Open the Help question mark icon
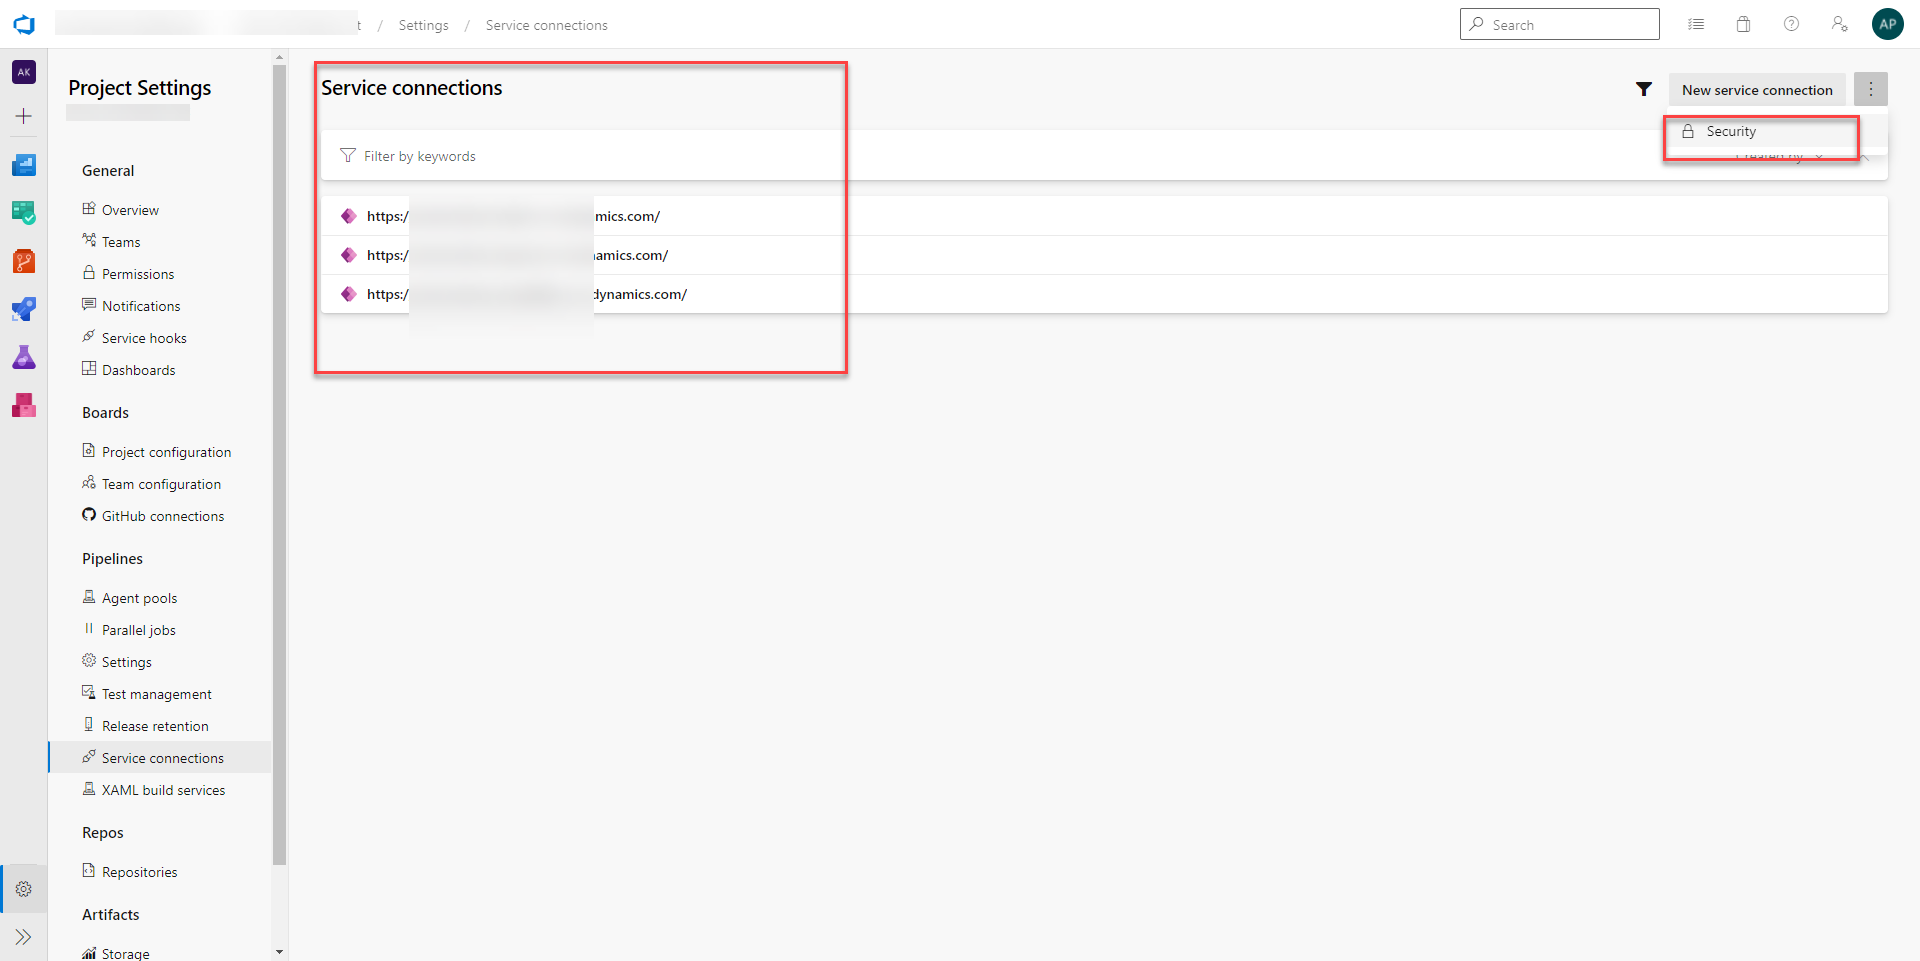The height and width of the screenshot is (961, 1920). click(1791, 23)
